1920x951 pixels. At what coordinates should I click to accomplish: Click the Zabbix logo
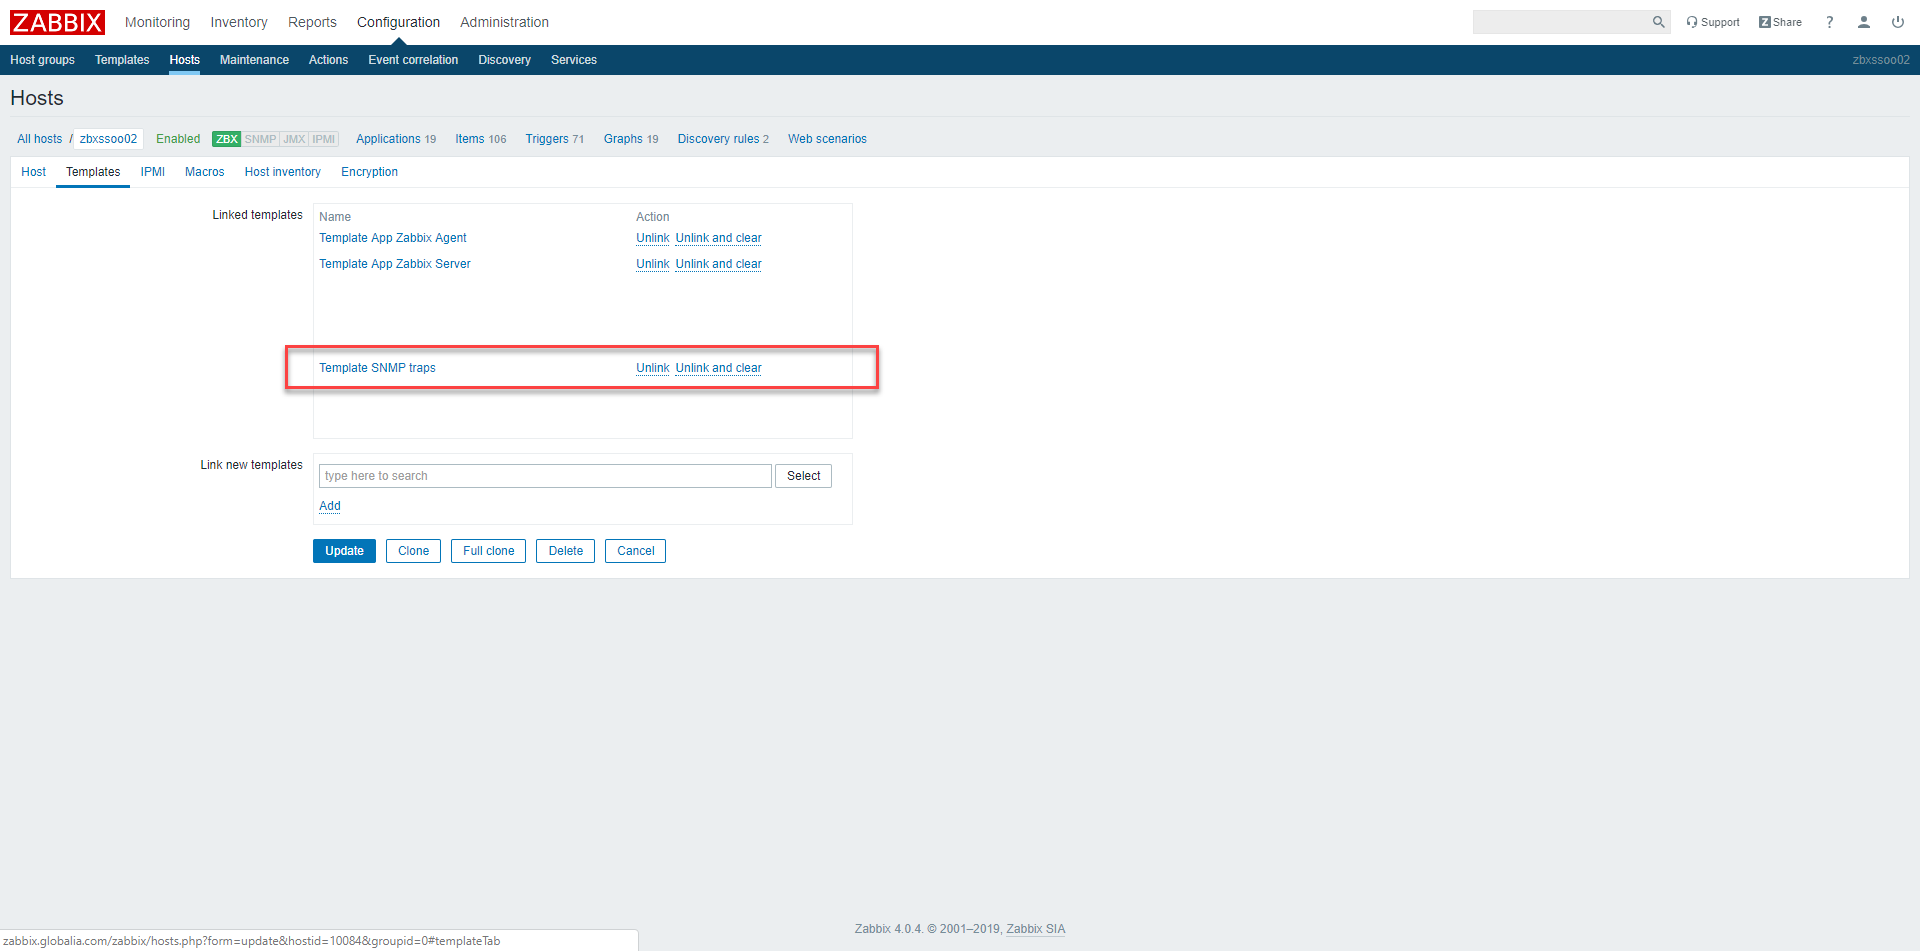57,22
